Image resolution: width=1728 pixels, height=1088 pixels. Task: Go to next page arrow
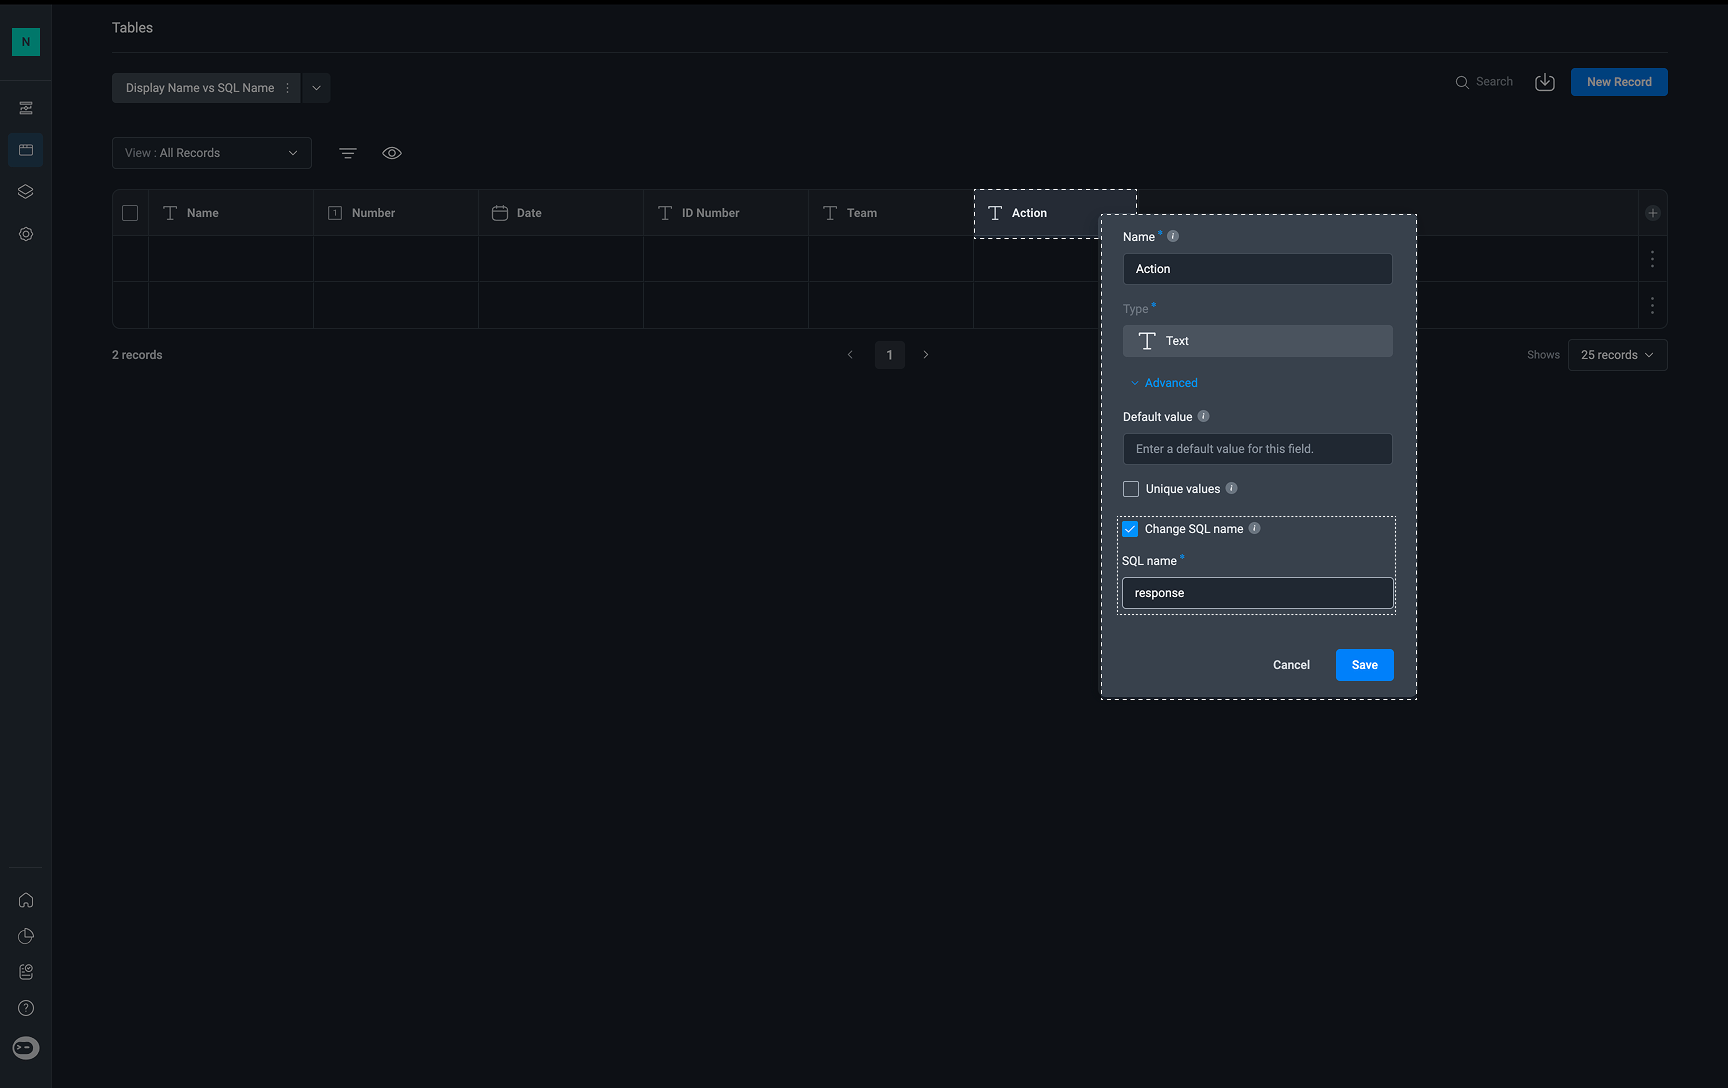point(926,355)
